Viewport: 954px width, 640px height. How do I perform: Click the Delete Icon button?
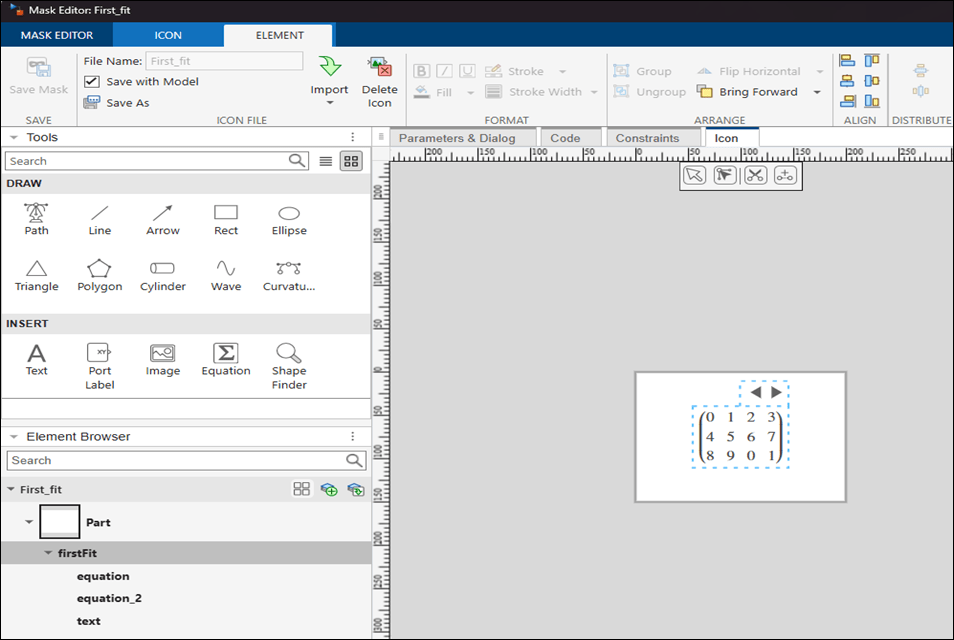(x=379, y=82)
